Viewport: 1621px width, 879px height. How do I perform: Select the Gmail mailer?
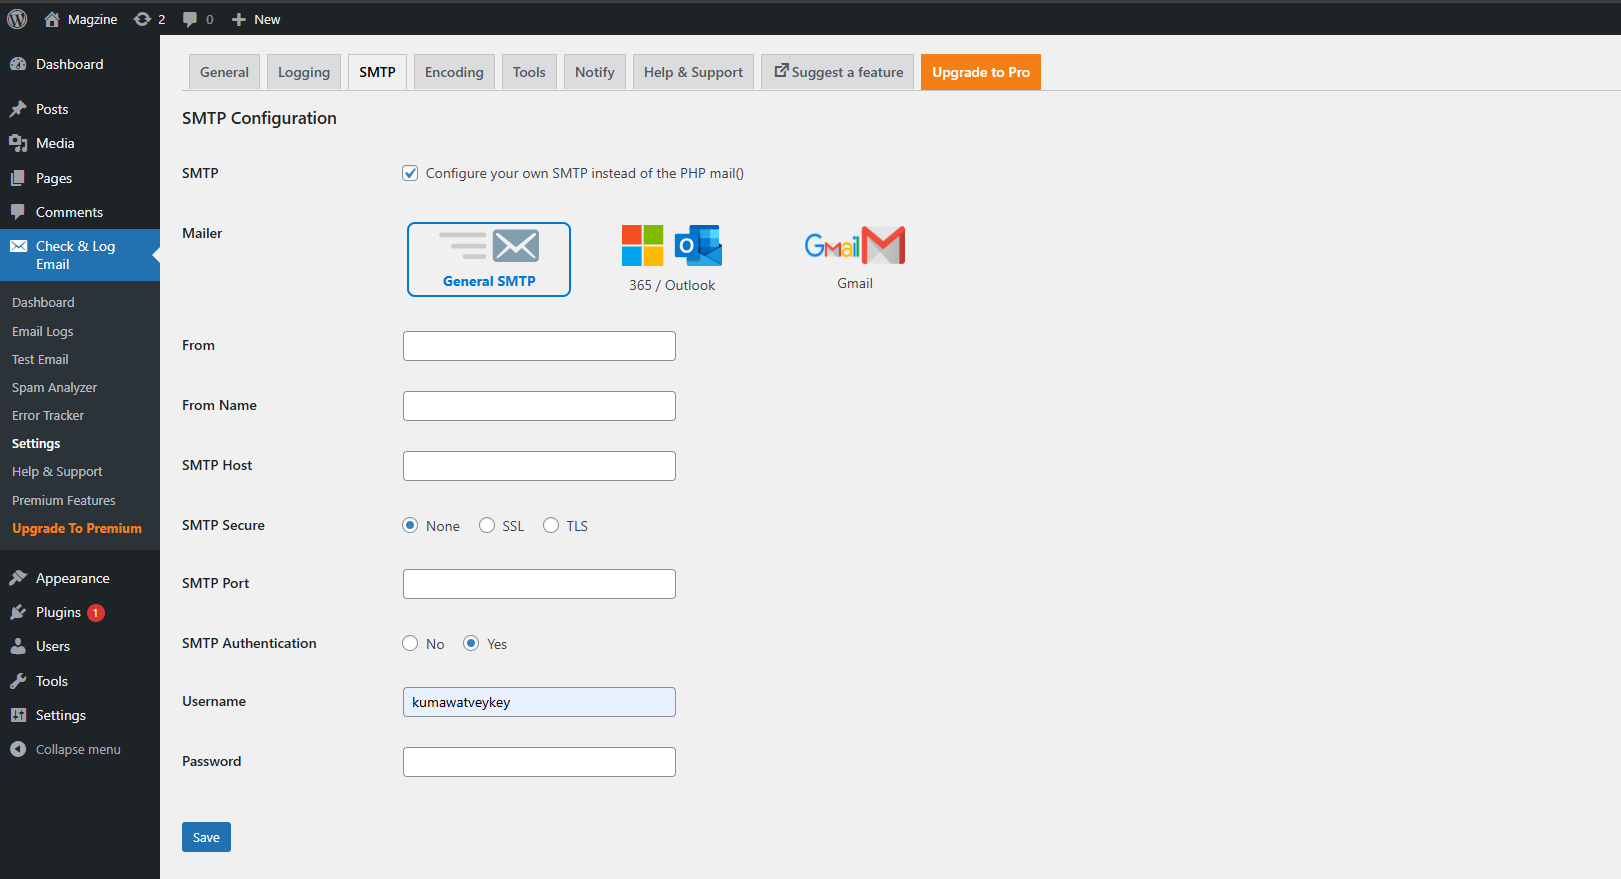click(855, 258)
